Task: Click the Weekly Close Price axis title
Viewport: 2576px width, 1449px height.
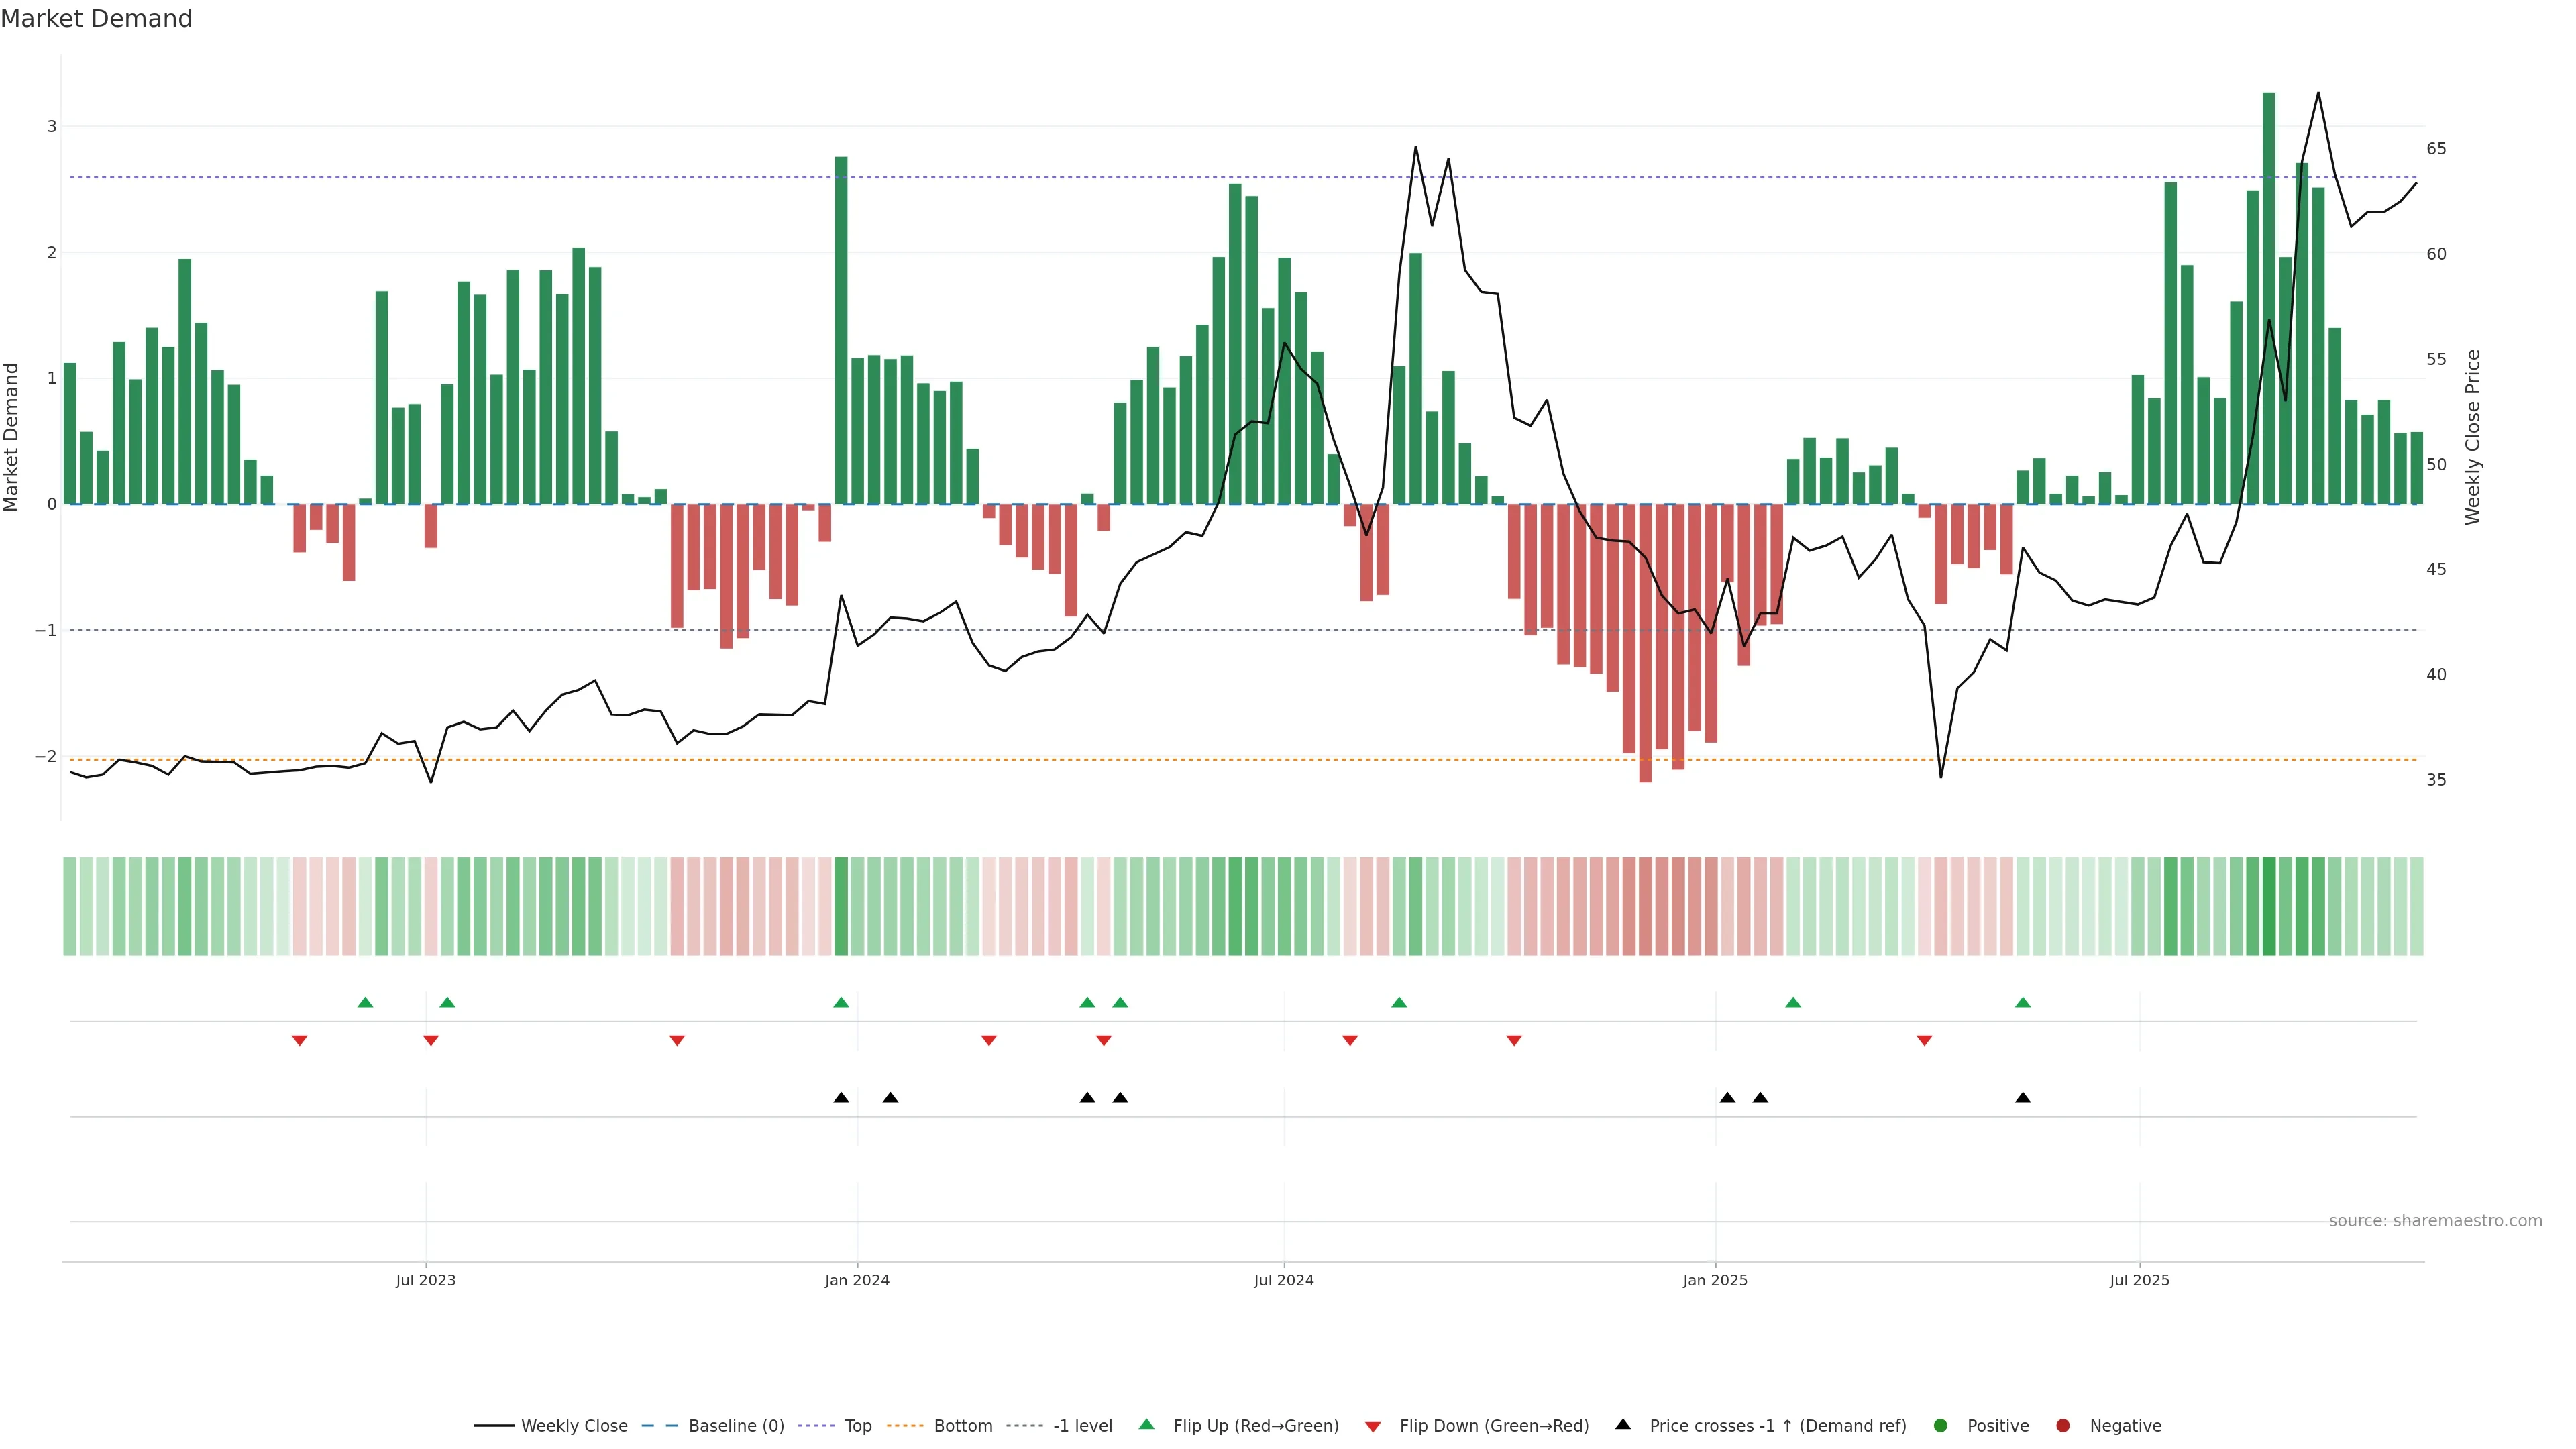Action: [x=2473, y=437]
